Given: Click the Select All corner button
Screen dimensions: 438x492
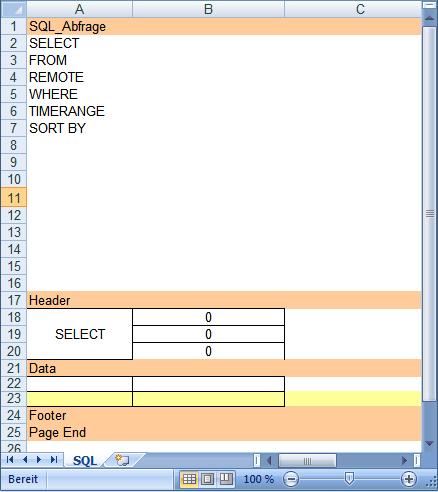Looking at the screenshot, I should tap(14, 9).
